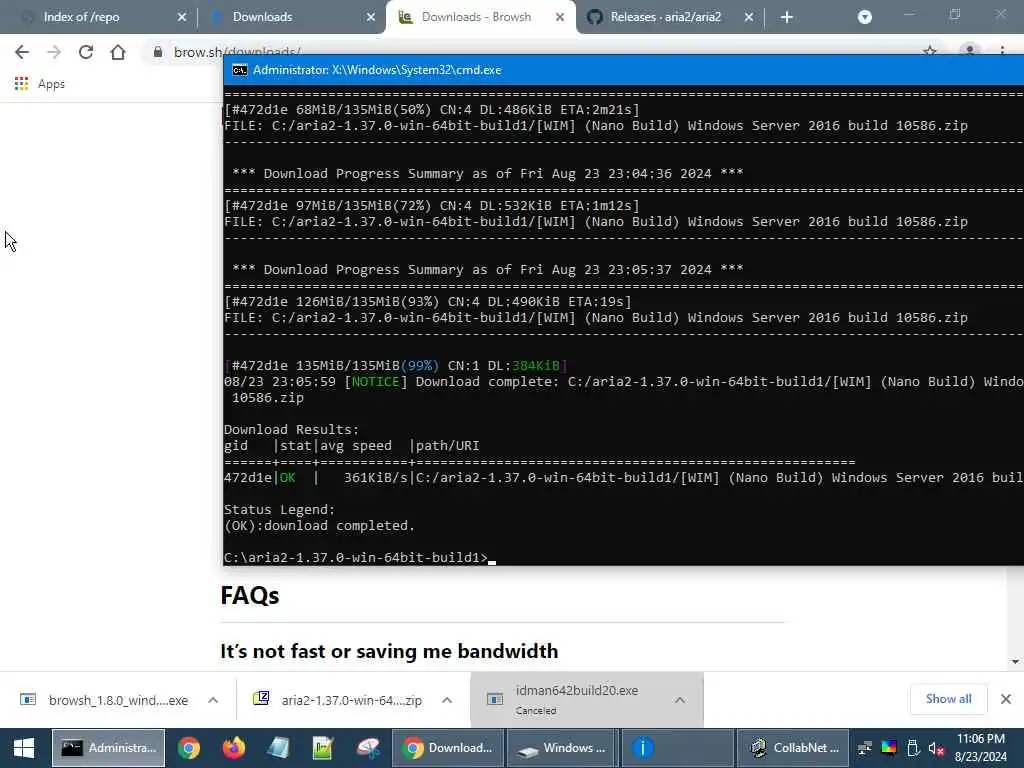Go back in Chrome browser history

(22, 52)
